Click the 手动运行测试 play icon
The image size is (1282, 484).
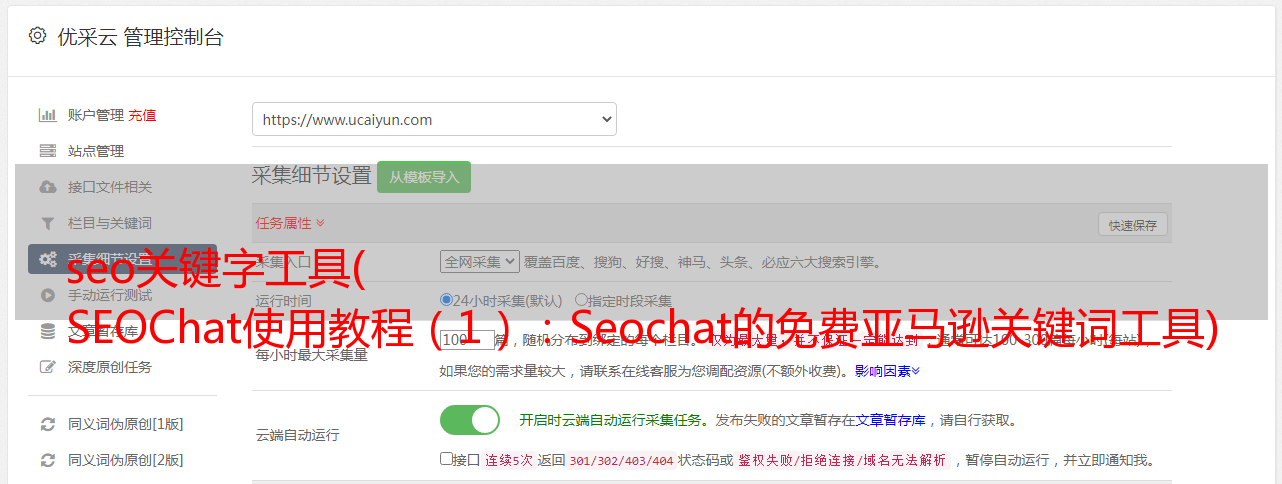click(x=47, y=295)
